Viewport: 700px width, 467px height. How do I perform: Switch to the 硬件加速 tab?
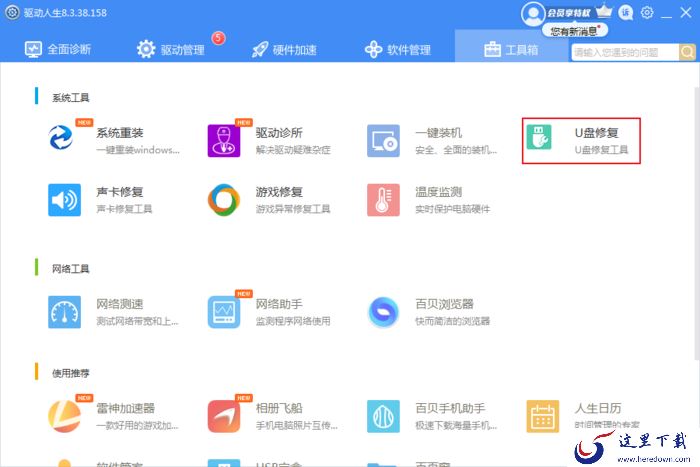click(284, 49)
